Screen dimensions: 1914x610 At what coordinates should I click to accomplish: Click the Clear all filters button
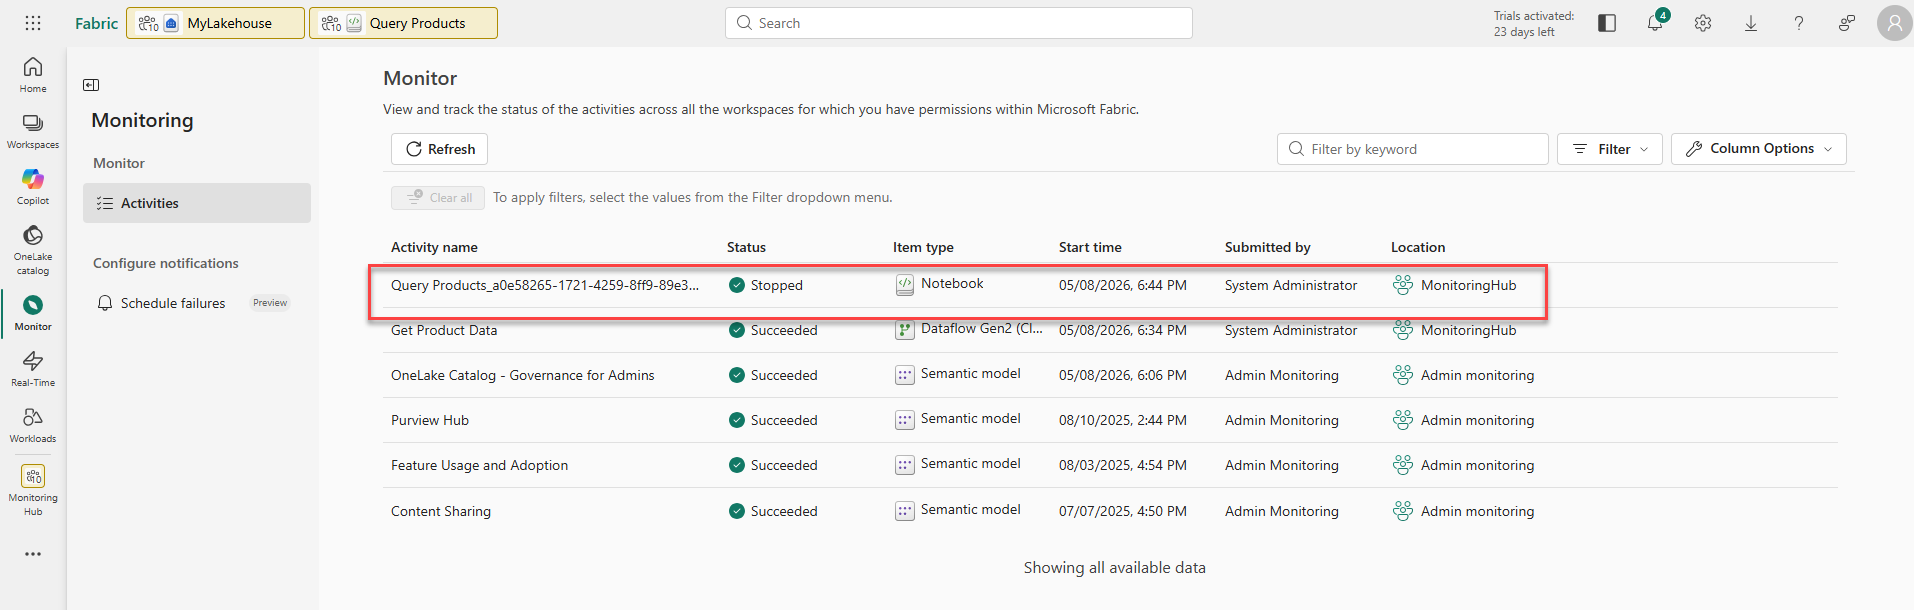(x=438, y=198)
